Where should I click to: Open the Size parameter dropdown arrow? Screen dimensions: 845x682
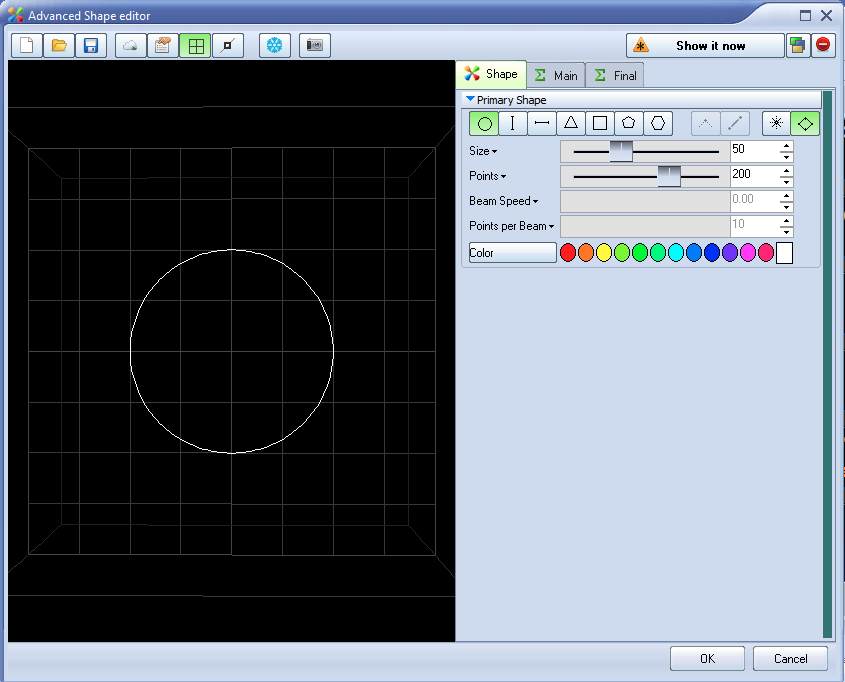[494, 151]
